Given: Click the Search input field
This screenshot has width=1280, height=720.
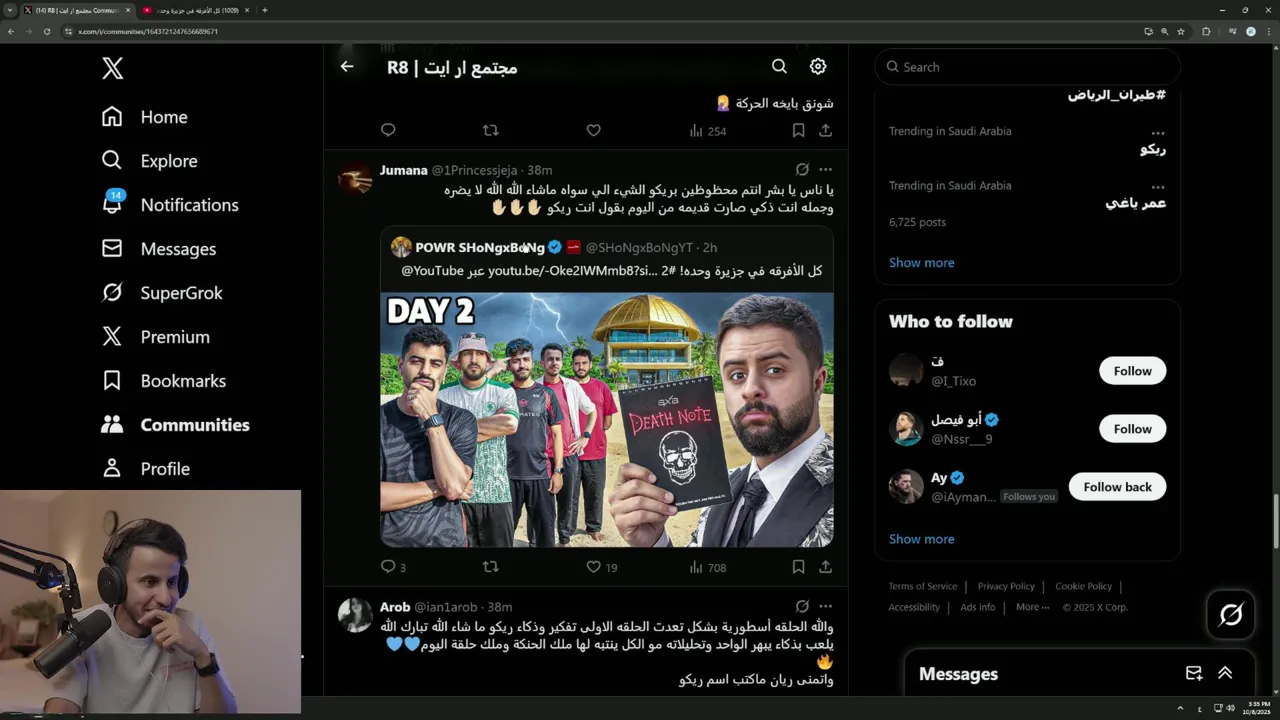Looking at the screenshot, I should [x=1027, y=67].
